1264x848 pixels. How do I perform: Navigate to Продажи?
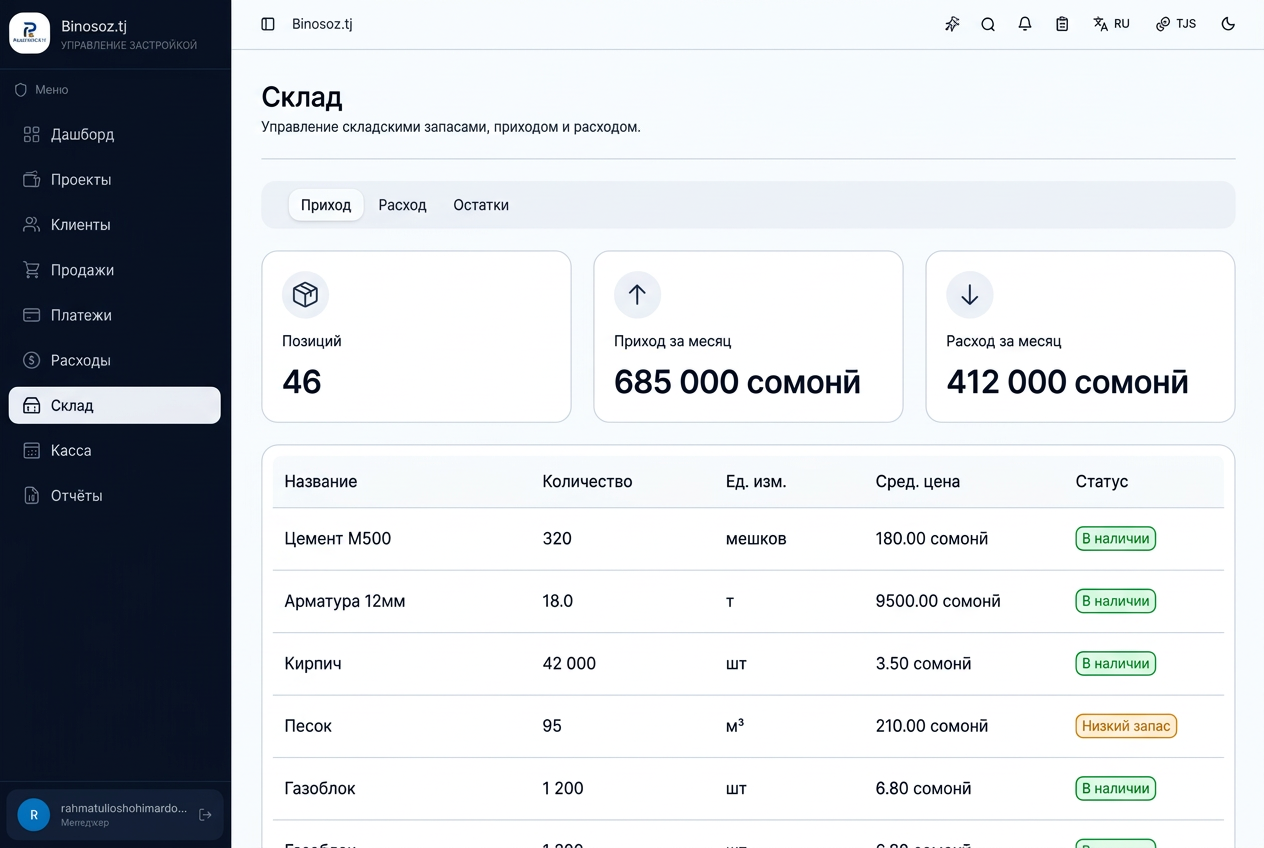click(x=115, y=270)
